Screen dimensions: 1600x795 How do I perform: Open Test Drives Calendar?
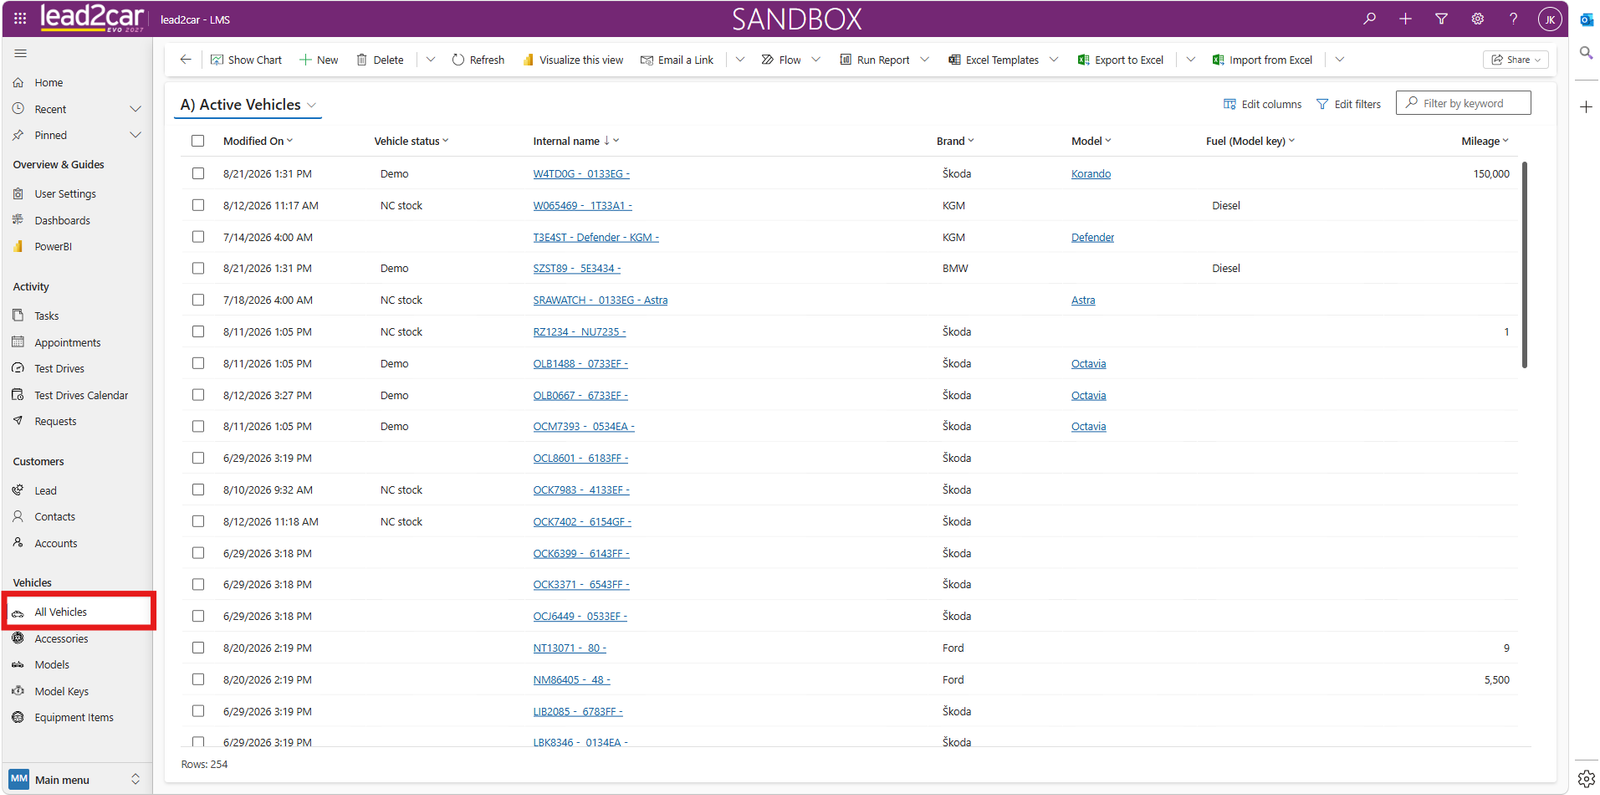click(81, 396)
